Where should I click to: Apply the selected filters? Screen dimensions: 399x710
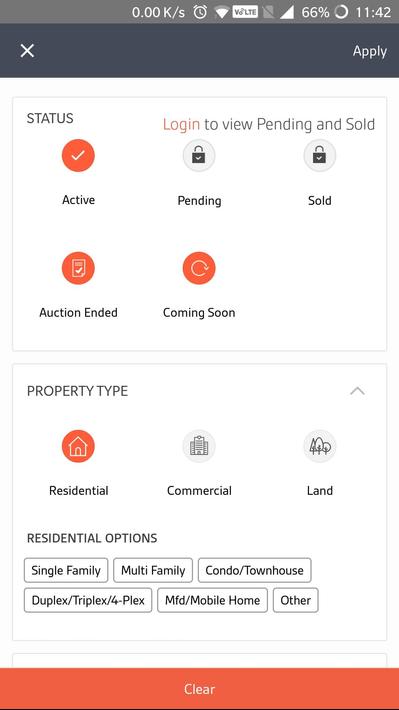370,51
